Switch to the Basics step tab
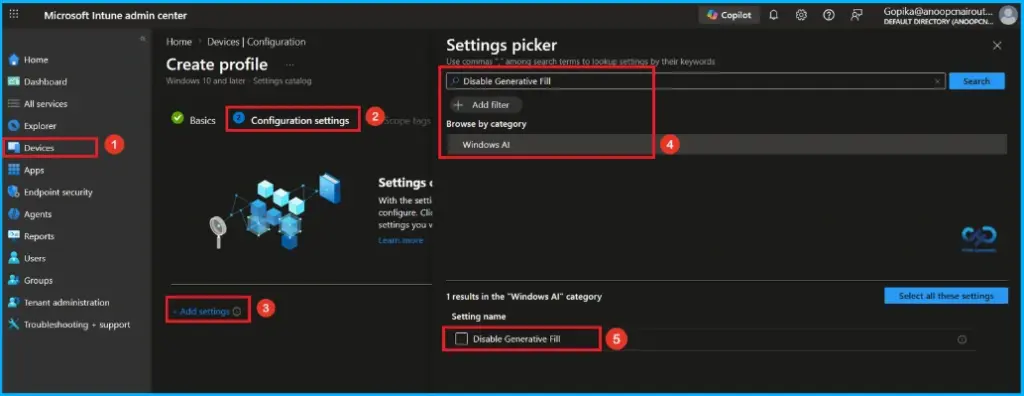This screenshot has width=1024, height=396. coord(193,120)
